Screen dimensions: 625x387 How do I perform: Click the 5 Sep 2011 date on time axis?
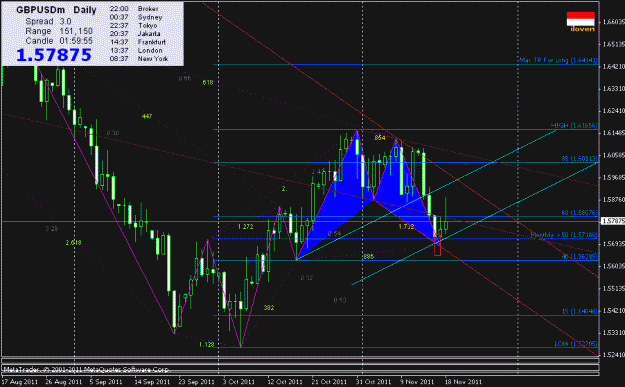105,382
